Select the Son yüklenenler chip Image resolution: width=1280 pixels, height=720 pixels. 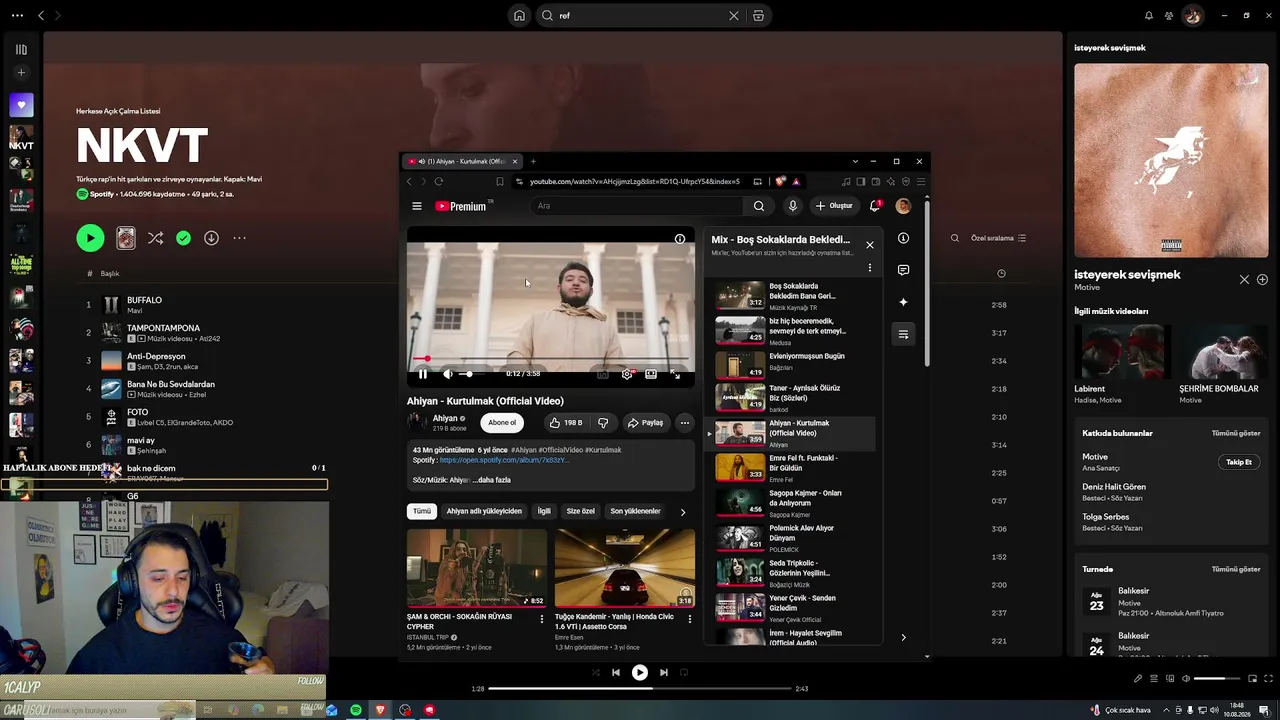click(x=635, y=511)
